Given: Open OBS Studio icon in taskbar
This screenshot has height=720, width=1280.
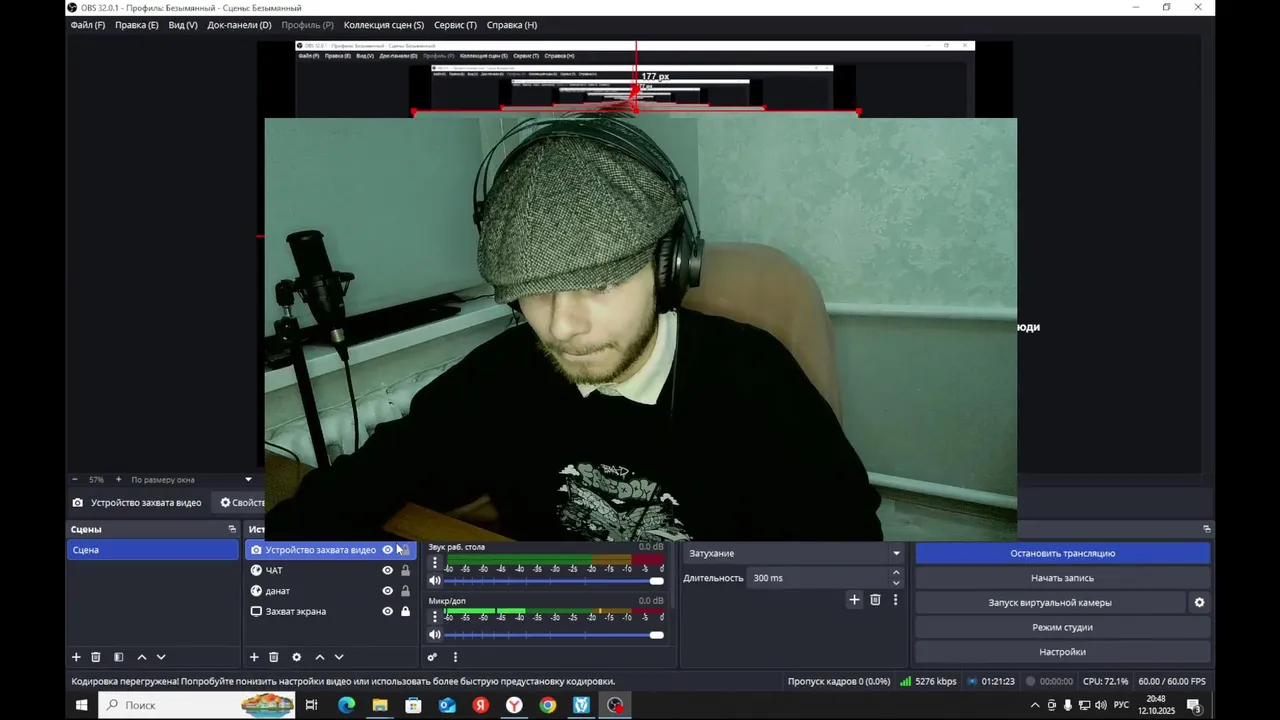Looking at the screenshot, I should [615, 705].
